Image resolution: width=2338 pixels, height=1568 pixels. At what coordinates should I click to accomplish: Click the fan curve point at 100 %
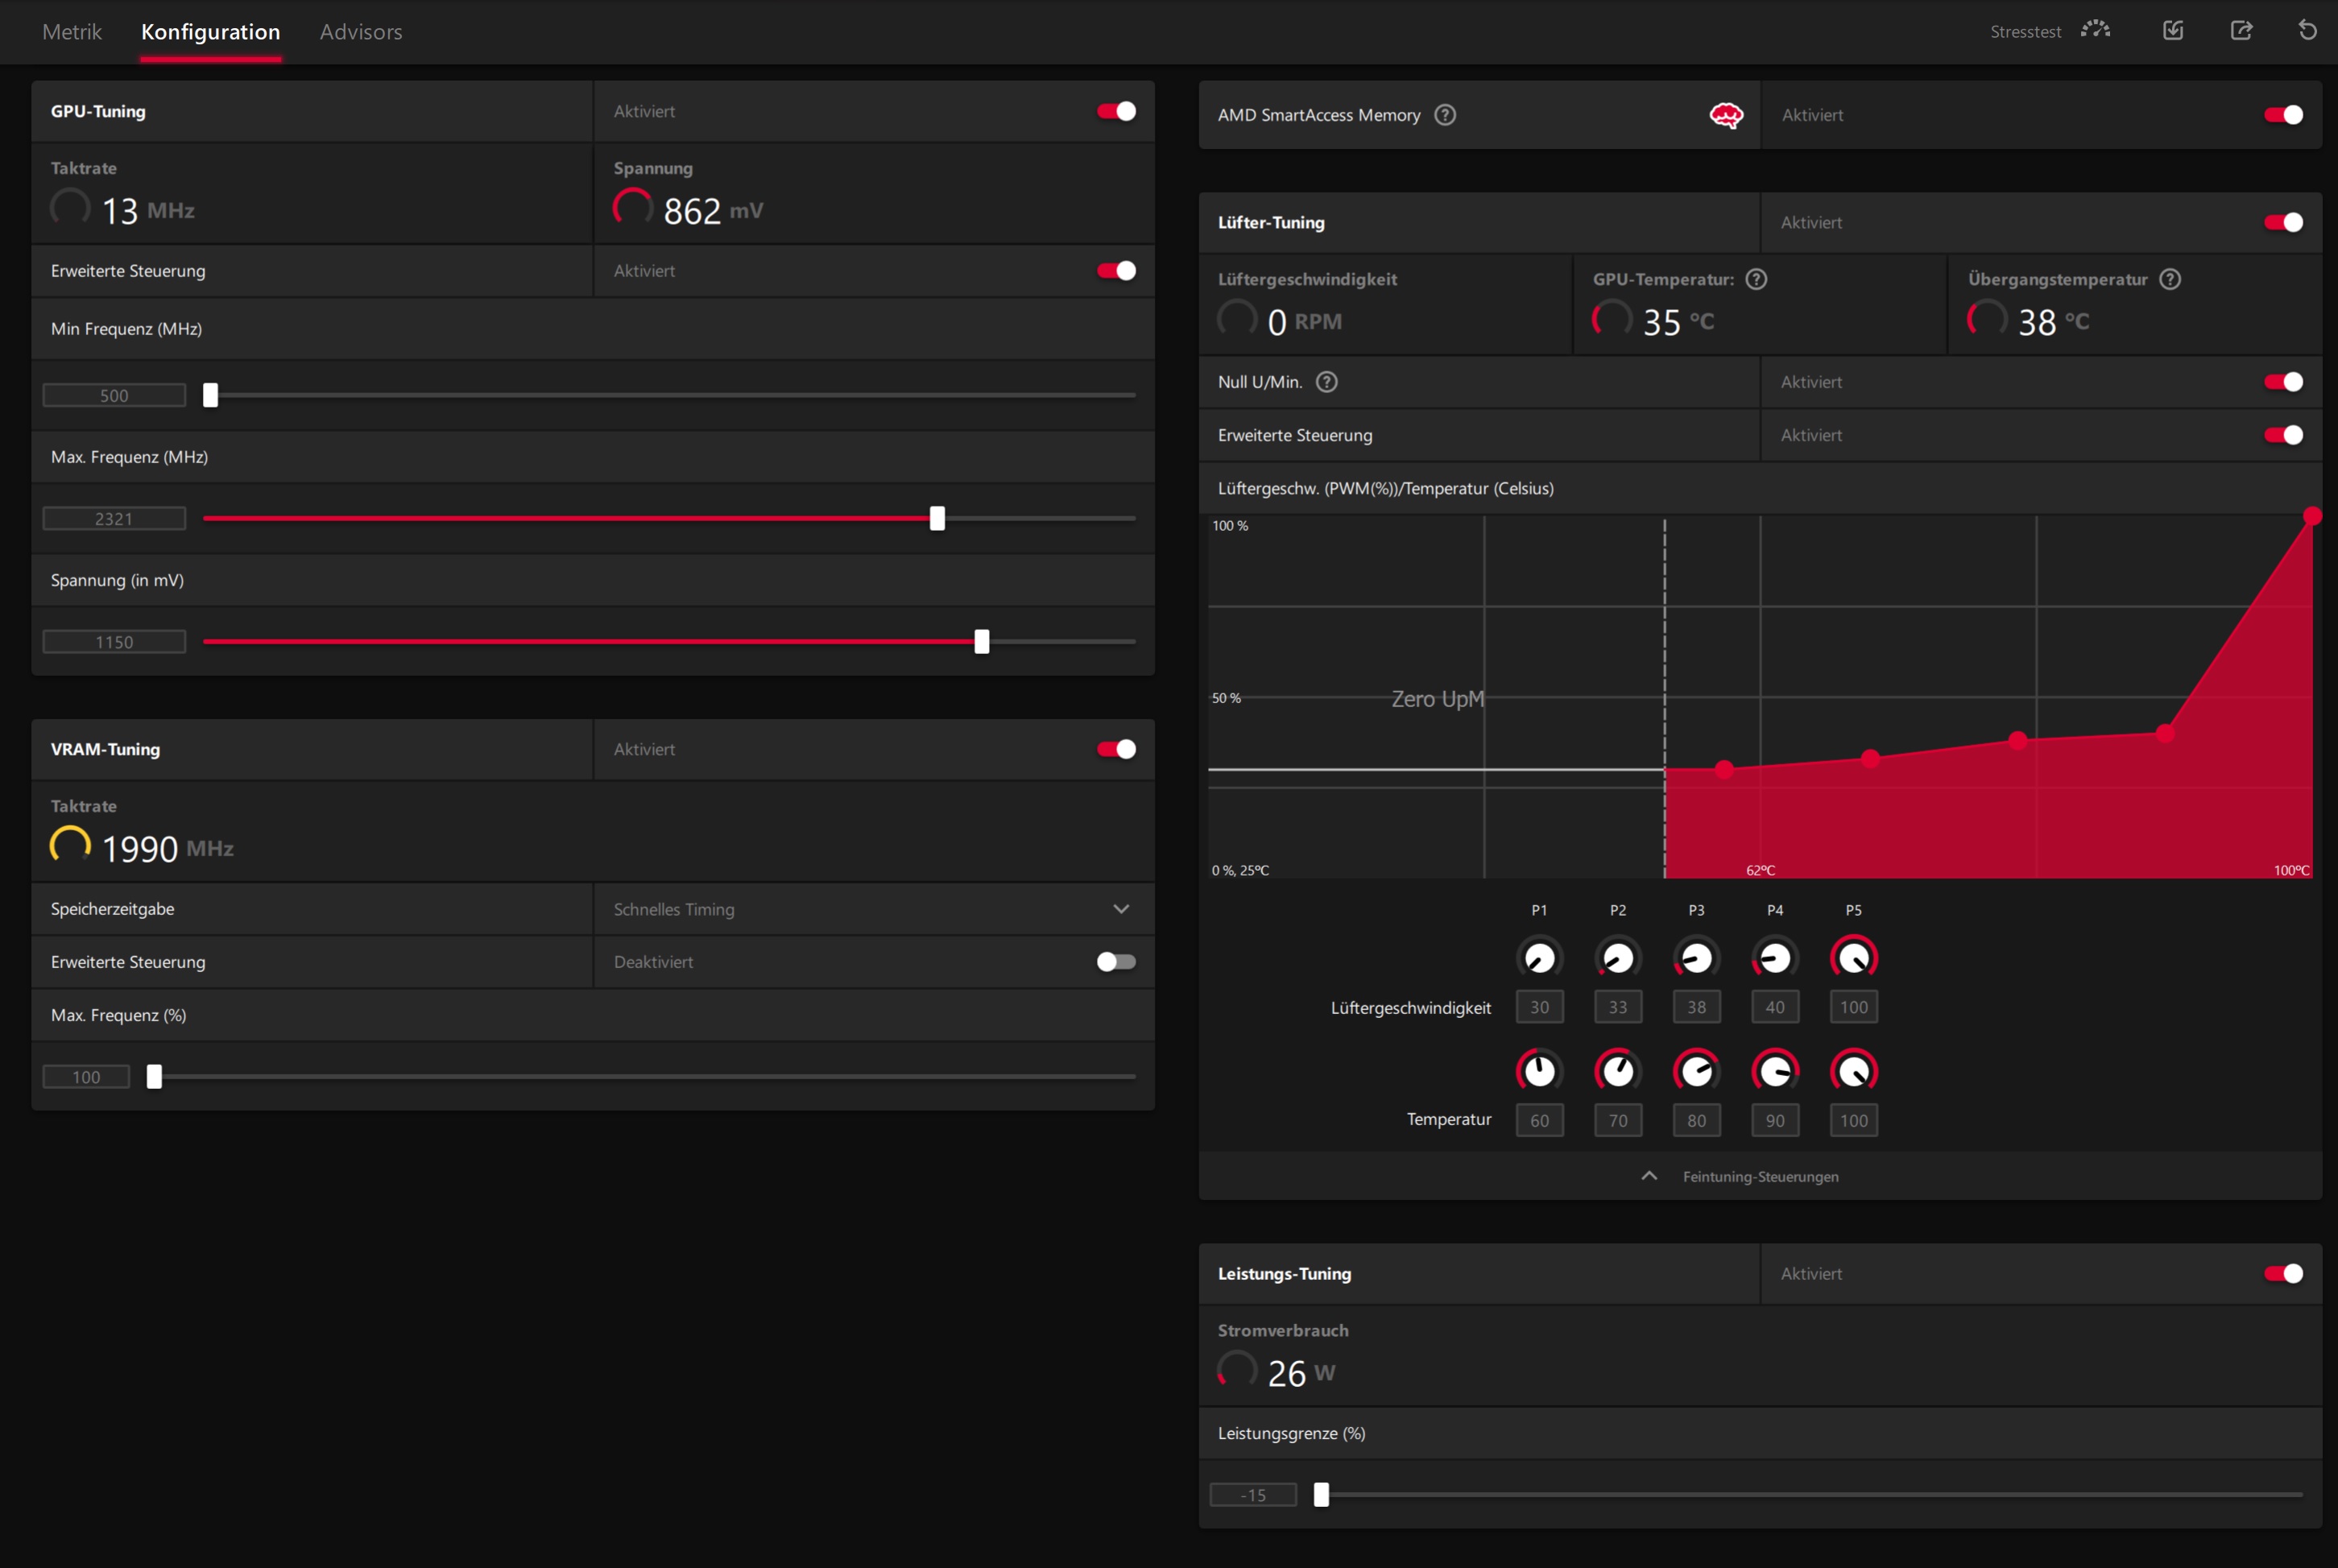(x=2312, y=516)
